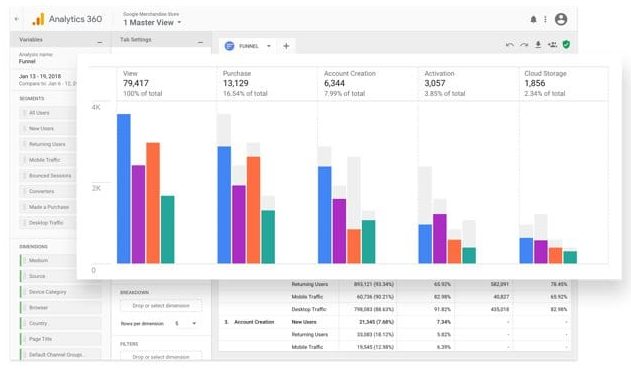Open the FUNNEL tab dropdown arrow

tap(269, 46)
